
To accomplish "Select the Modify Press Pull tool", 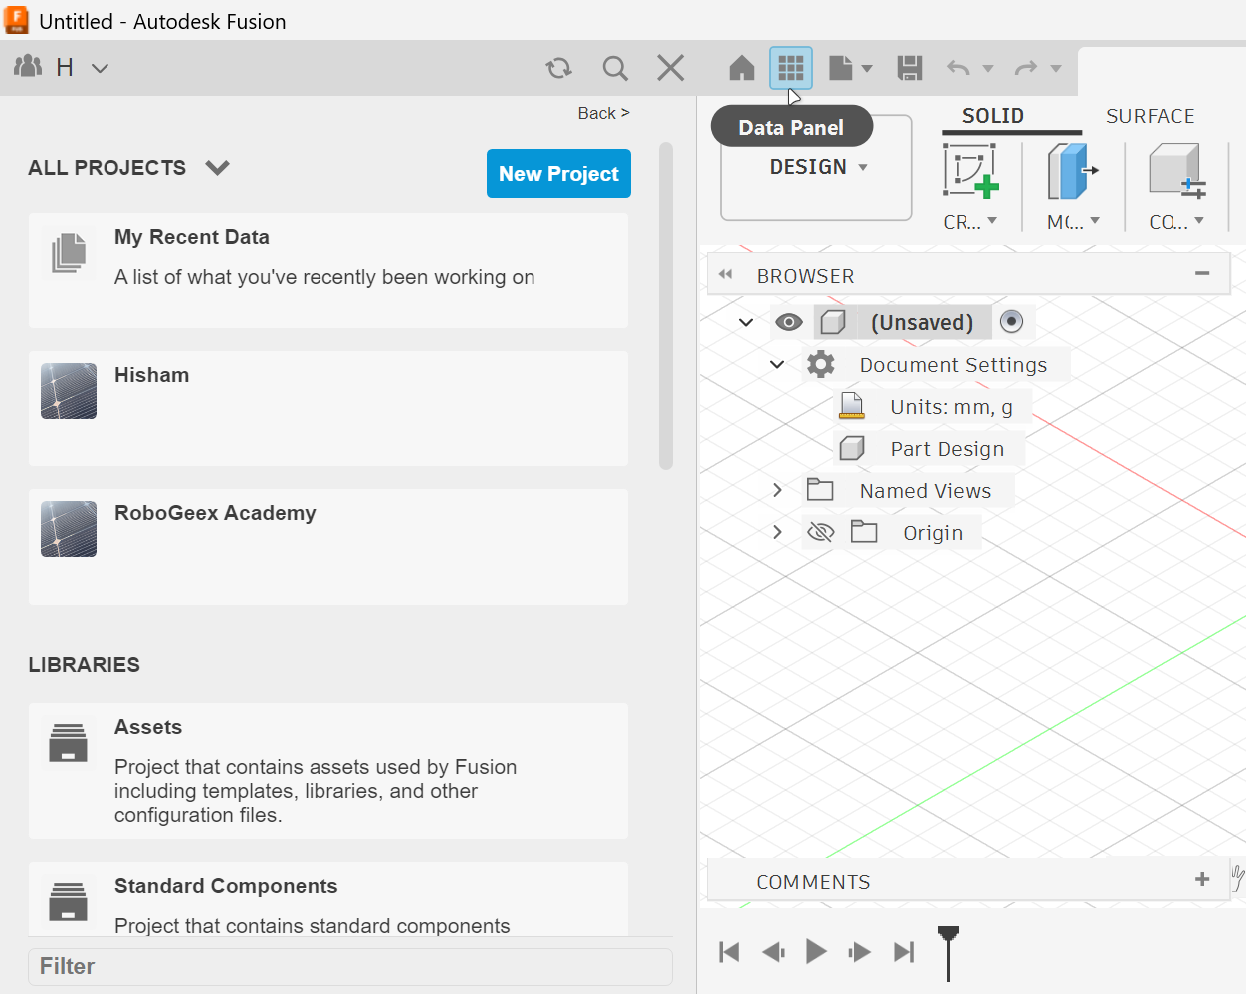I will click(x=1072, y=171).
